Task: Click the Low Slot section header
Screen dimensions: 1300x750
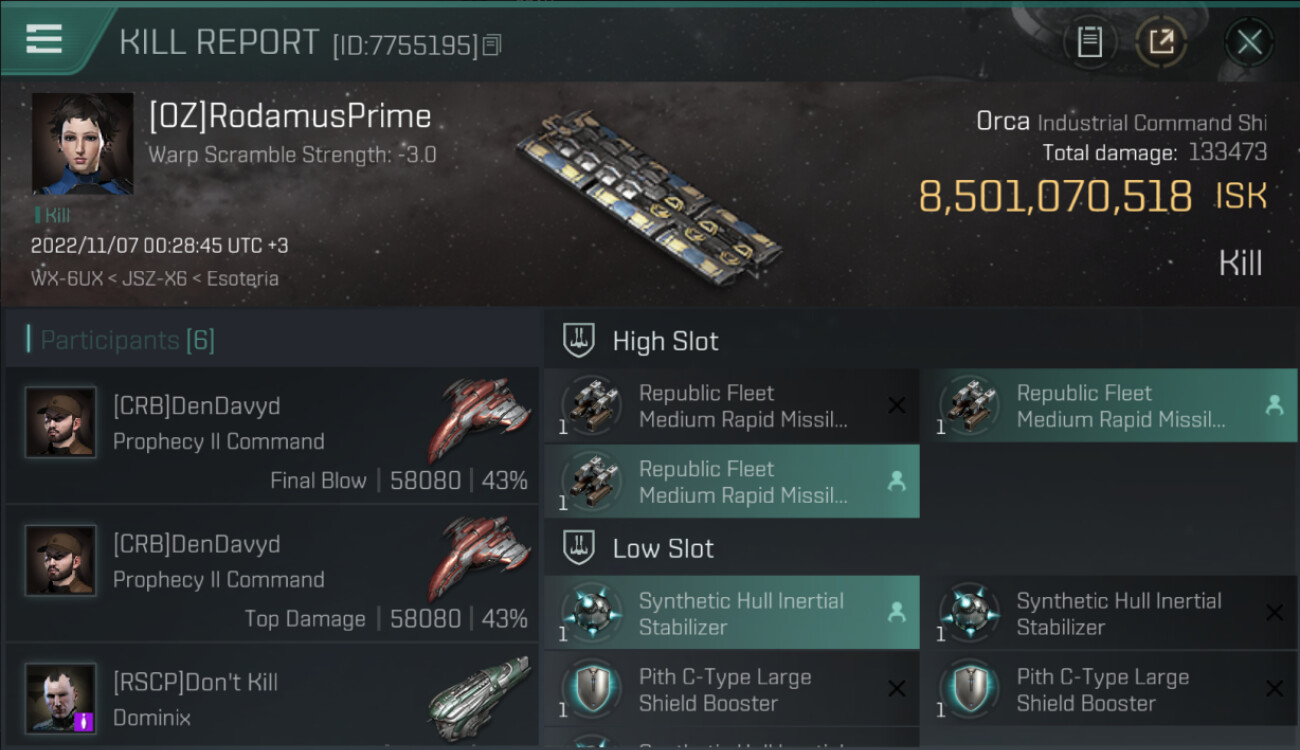Action: point(663,548)
